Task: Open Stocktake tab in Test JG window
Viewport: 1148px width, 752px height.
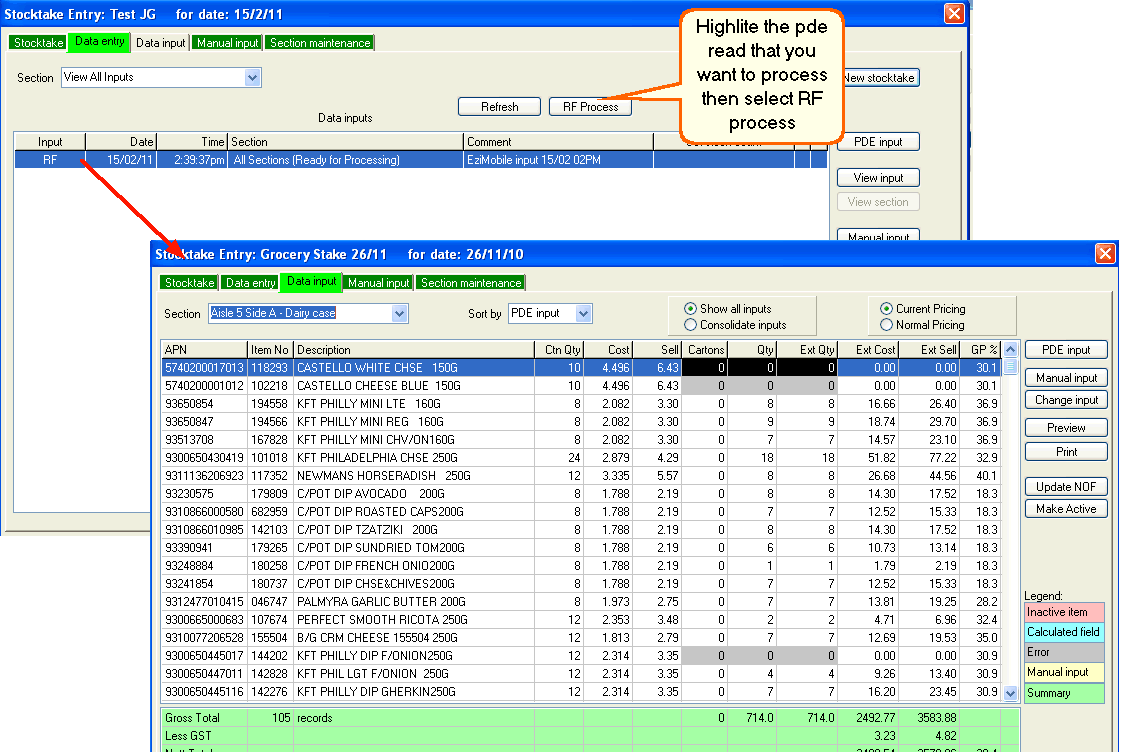Action: pyautogui.click(x=38, y=42)
